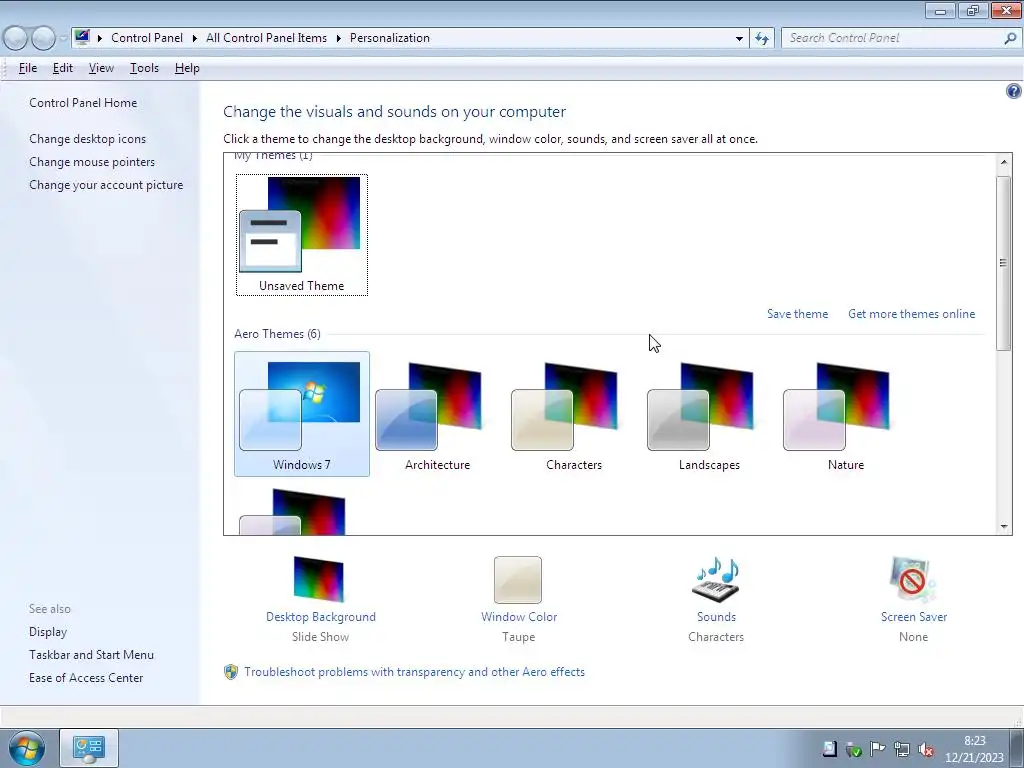Open Ease of Access Center link
1024x768 pixels.
click(x=86, y=678)
